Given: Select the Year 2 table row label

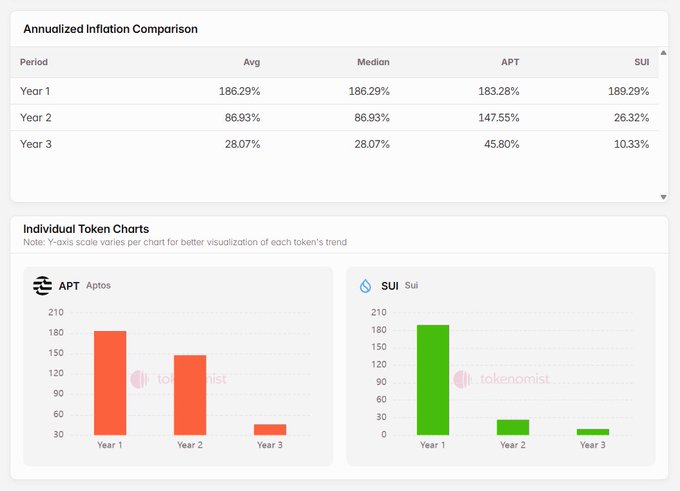Looking at the screenshot, I should click(x=36, y=118).
